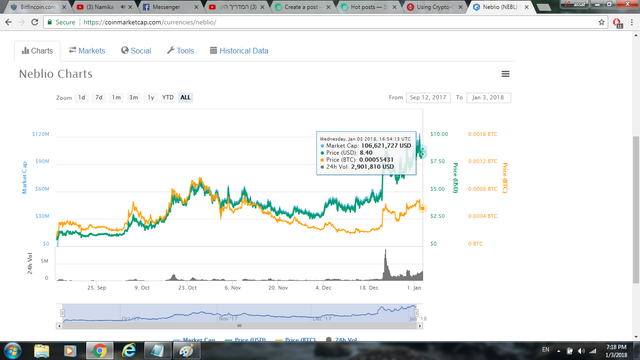Switch to the Markets tab
The width and height of the screenshot is (640, 360).
(x=87, y=51)
